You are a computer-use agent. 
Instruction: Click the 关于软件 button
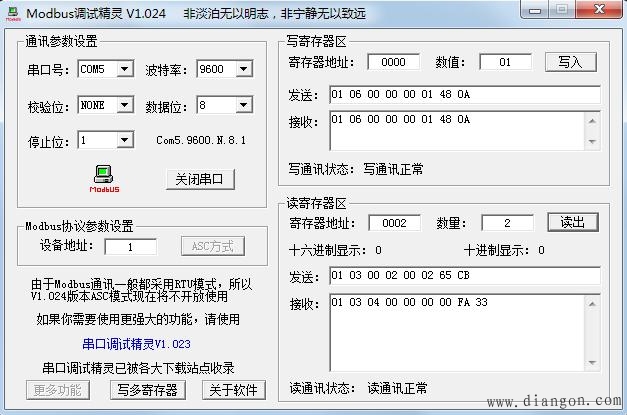(x=234, y=390)
